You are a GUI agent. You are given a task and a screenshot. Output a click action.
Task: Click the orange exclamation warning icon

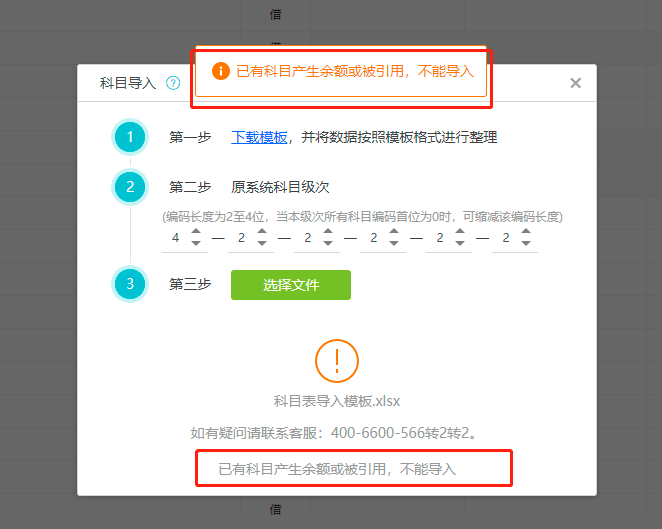(x=337, y=361)
